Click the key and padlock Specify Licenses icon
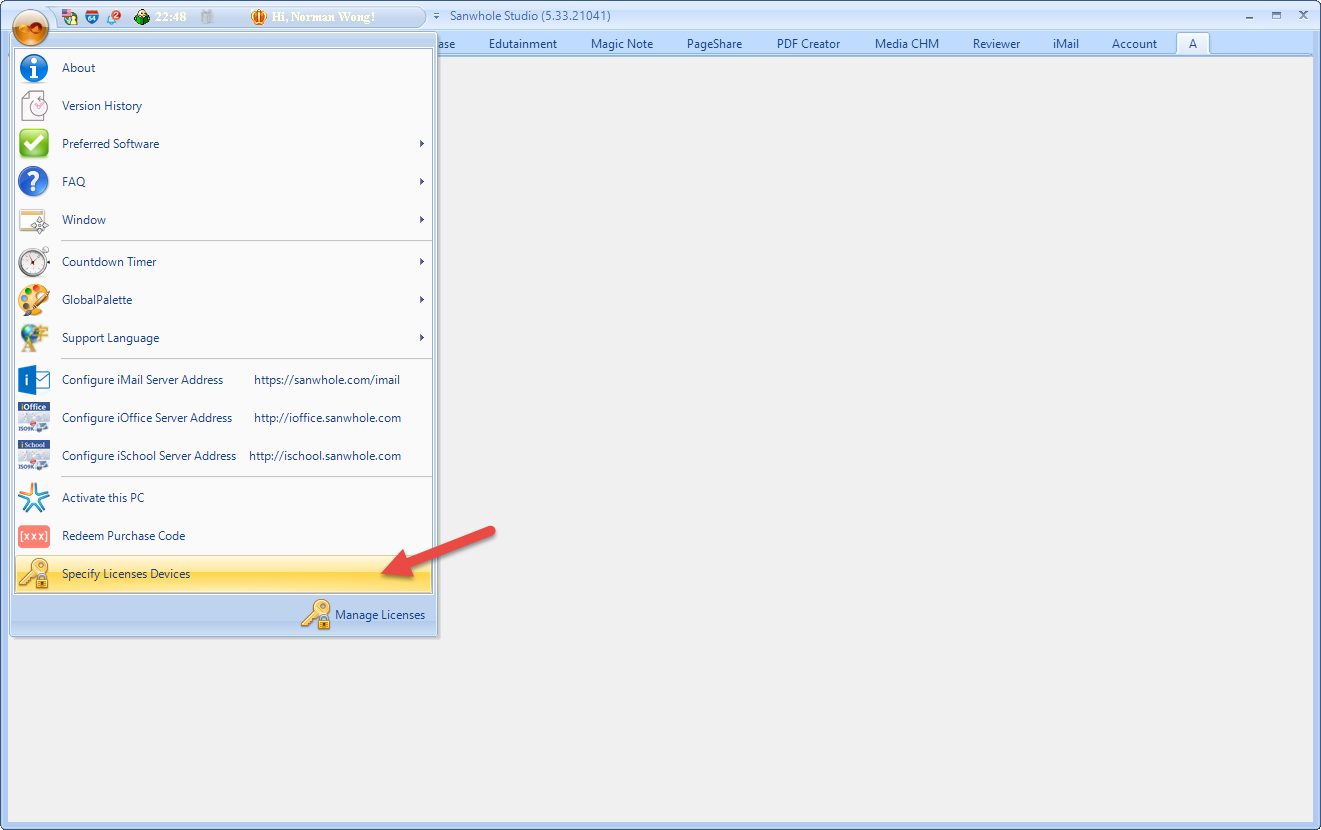 click(x=34, y=574)
